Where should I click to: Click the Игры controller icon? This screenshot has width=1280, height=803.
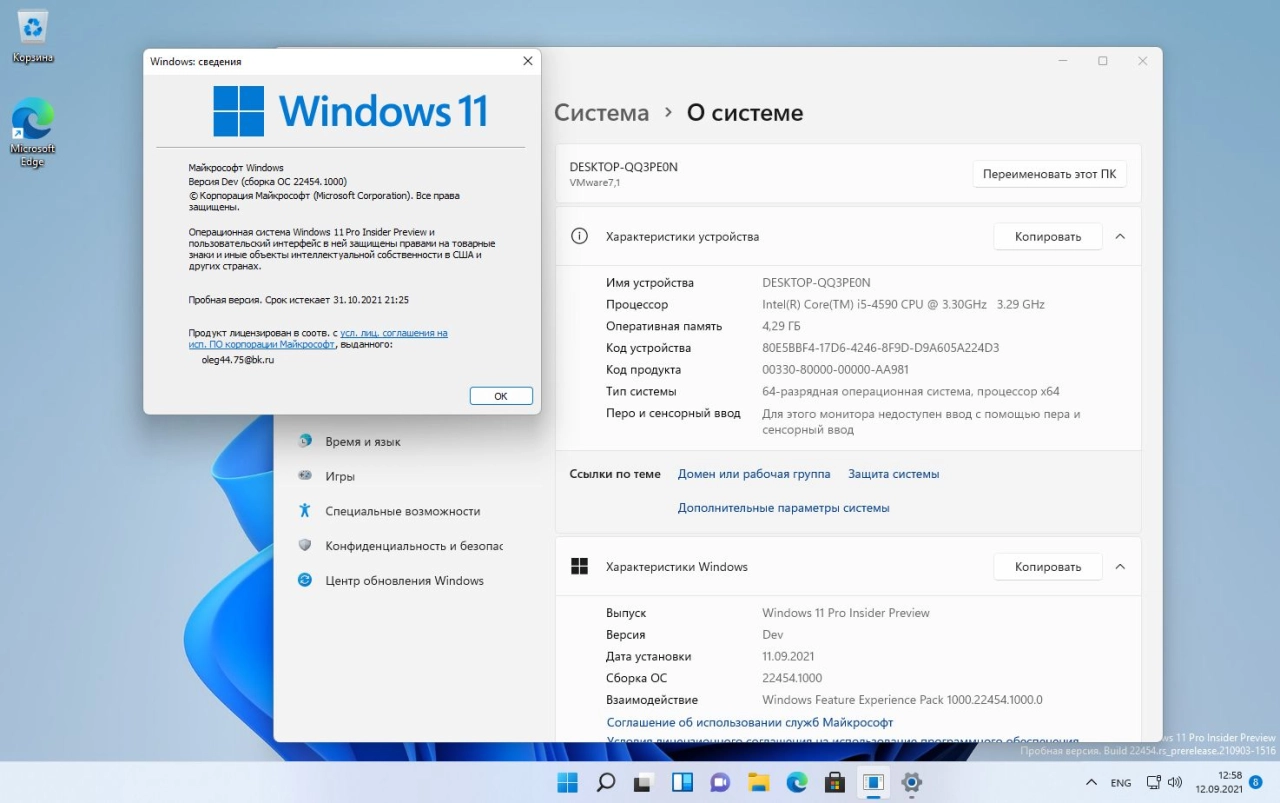305,476
